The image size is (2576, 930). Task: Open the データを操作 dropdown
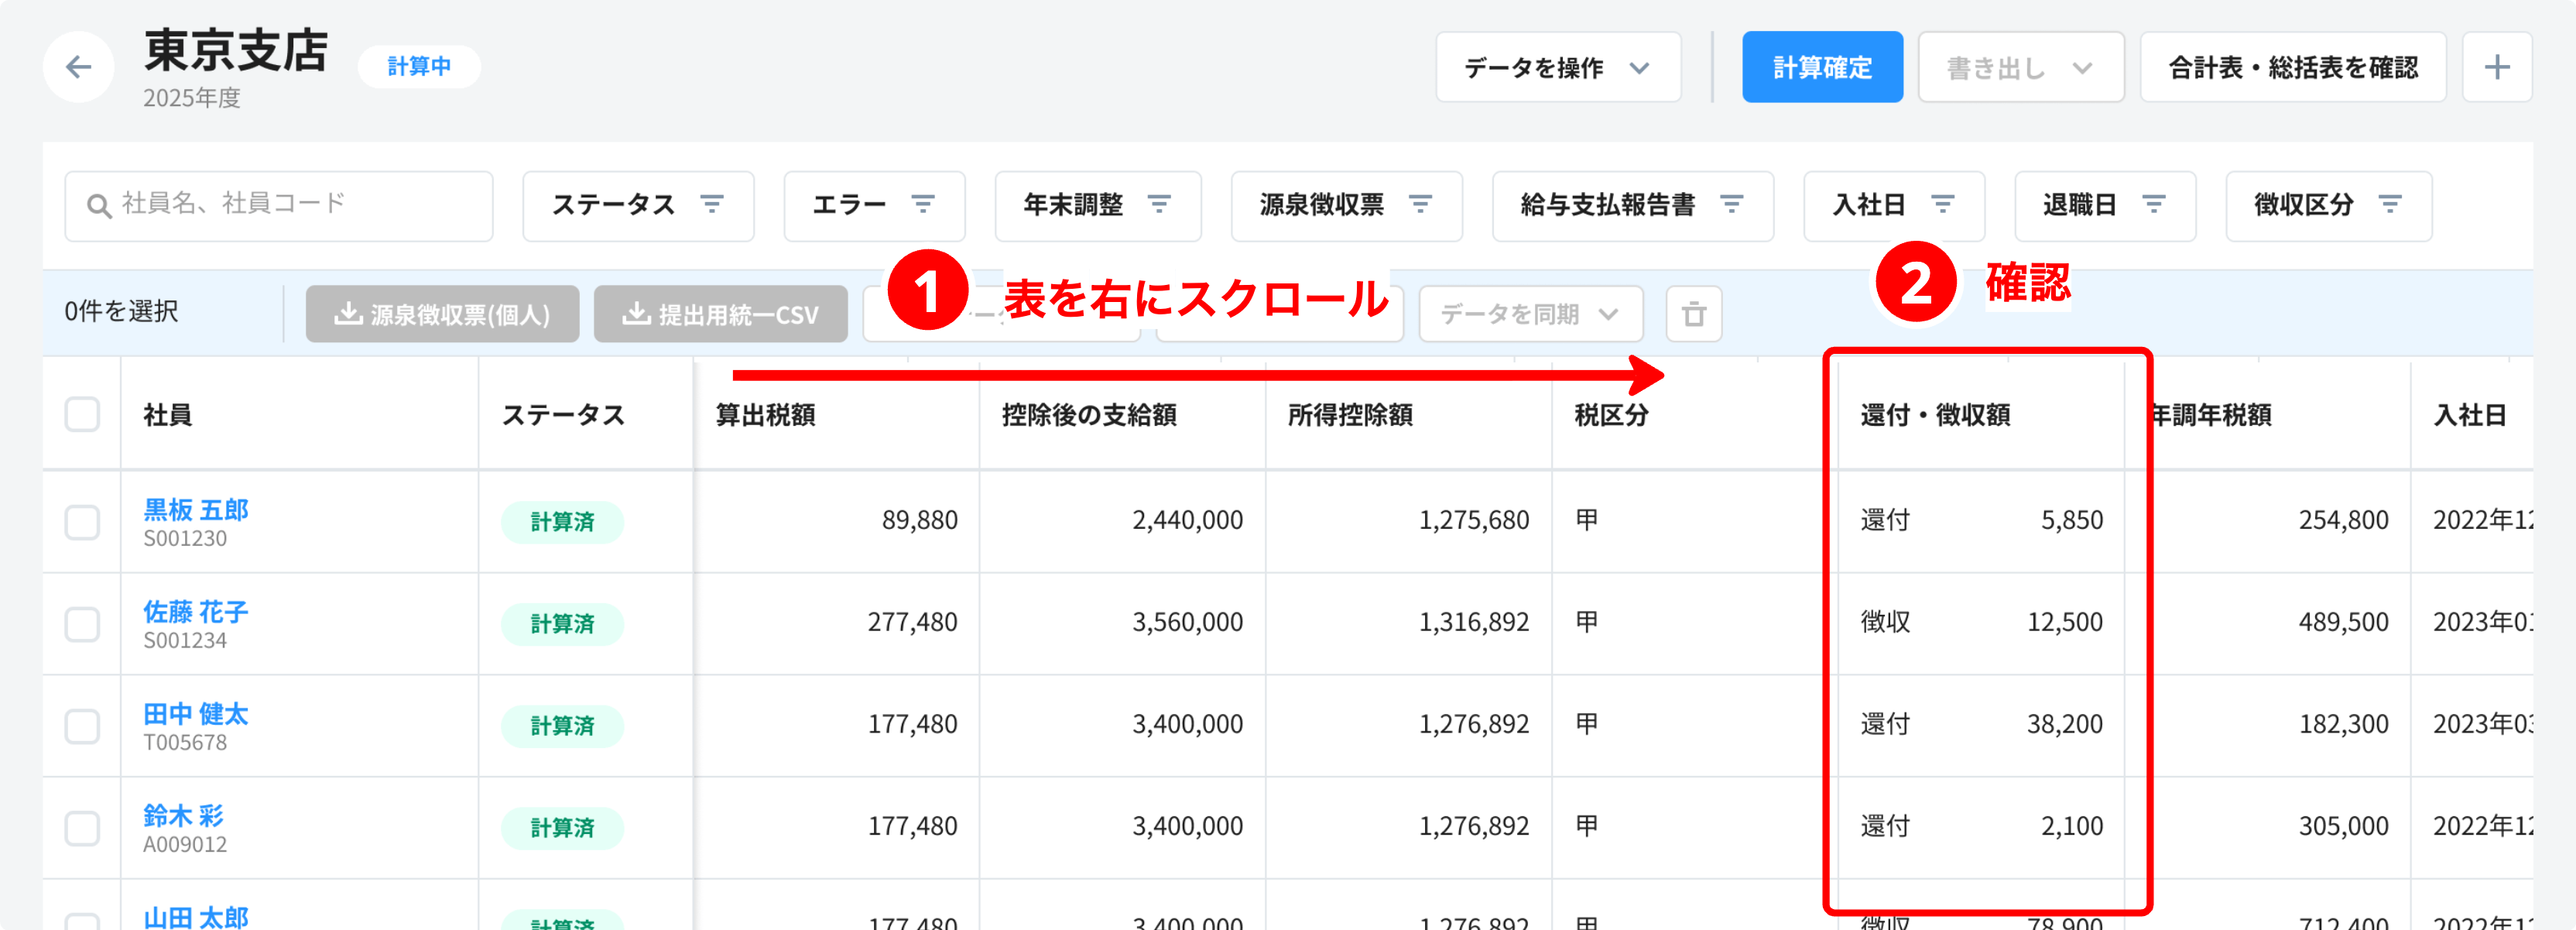[x=1557, y=67]
